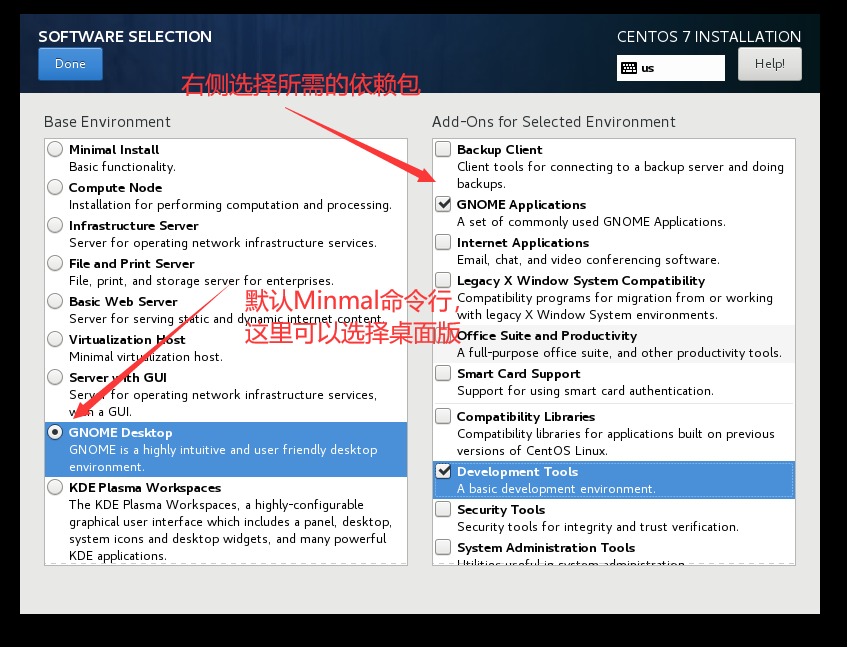Click Add-Ons for Selected Environment heading

coord(554,122)
